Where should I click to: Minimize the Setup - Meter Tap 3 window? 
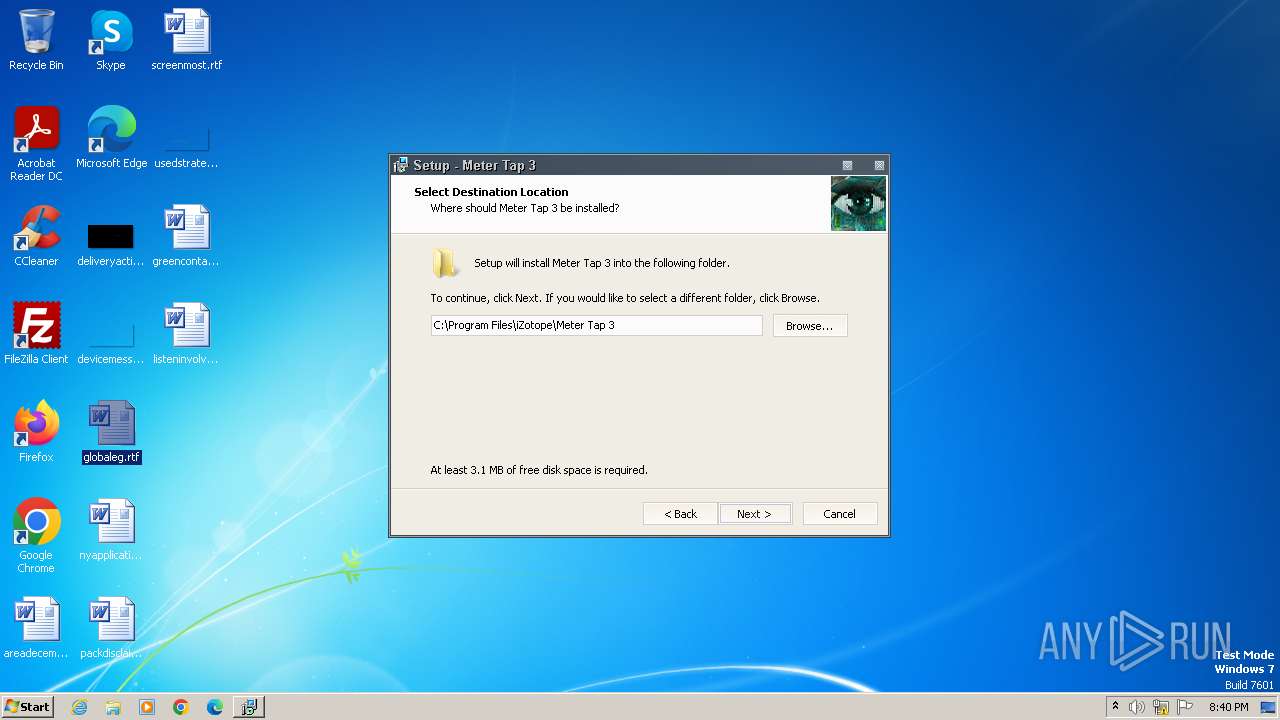847,165
